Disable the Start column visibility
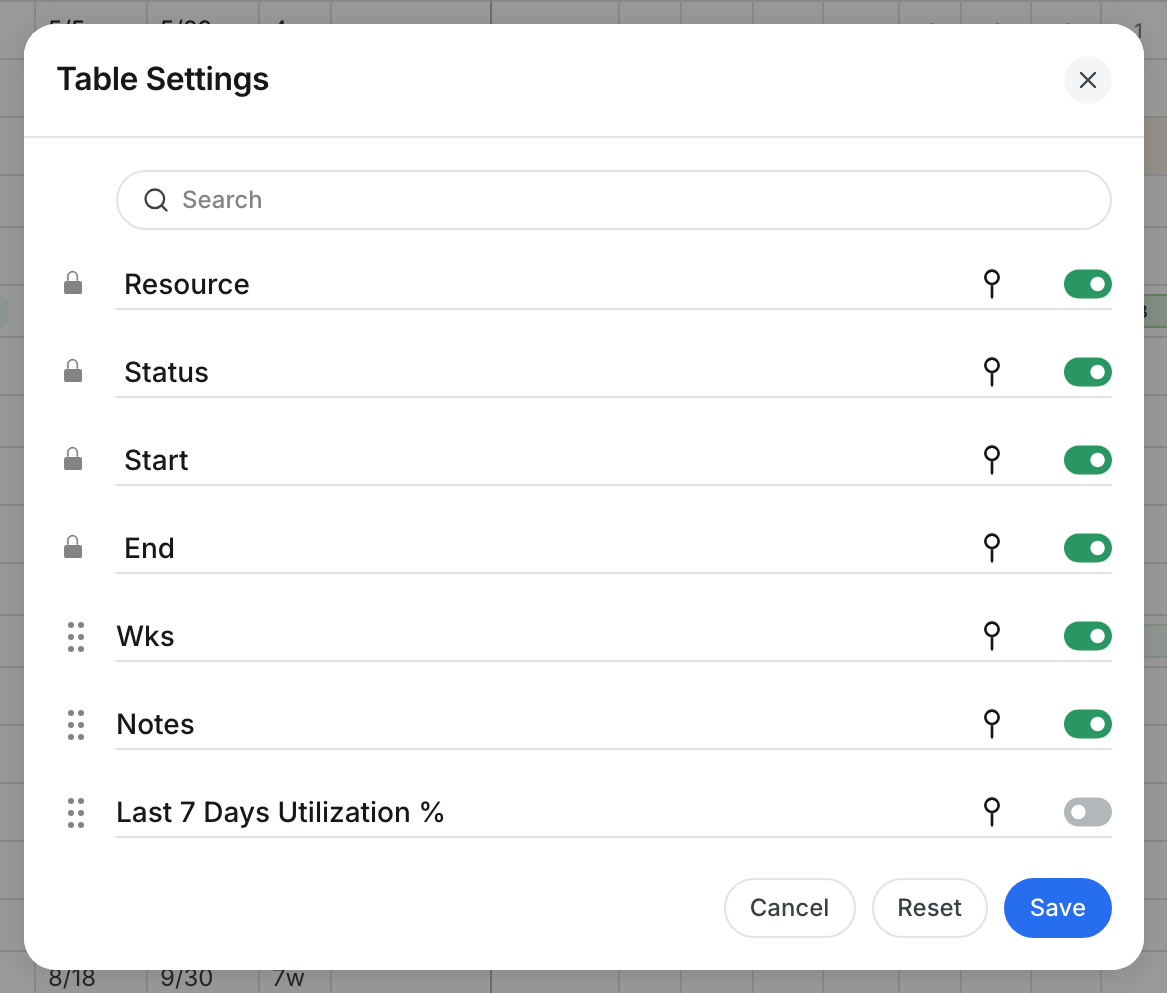Screen dimensions: 1167x993 (1087, 460)
